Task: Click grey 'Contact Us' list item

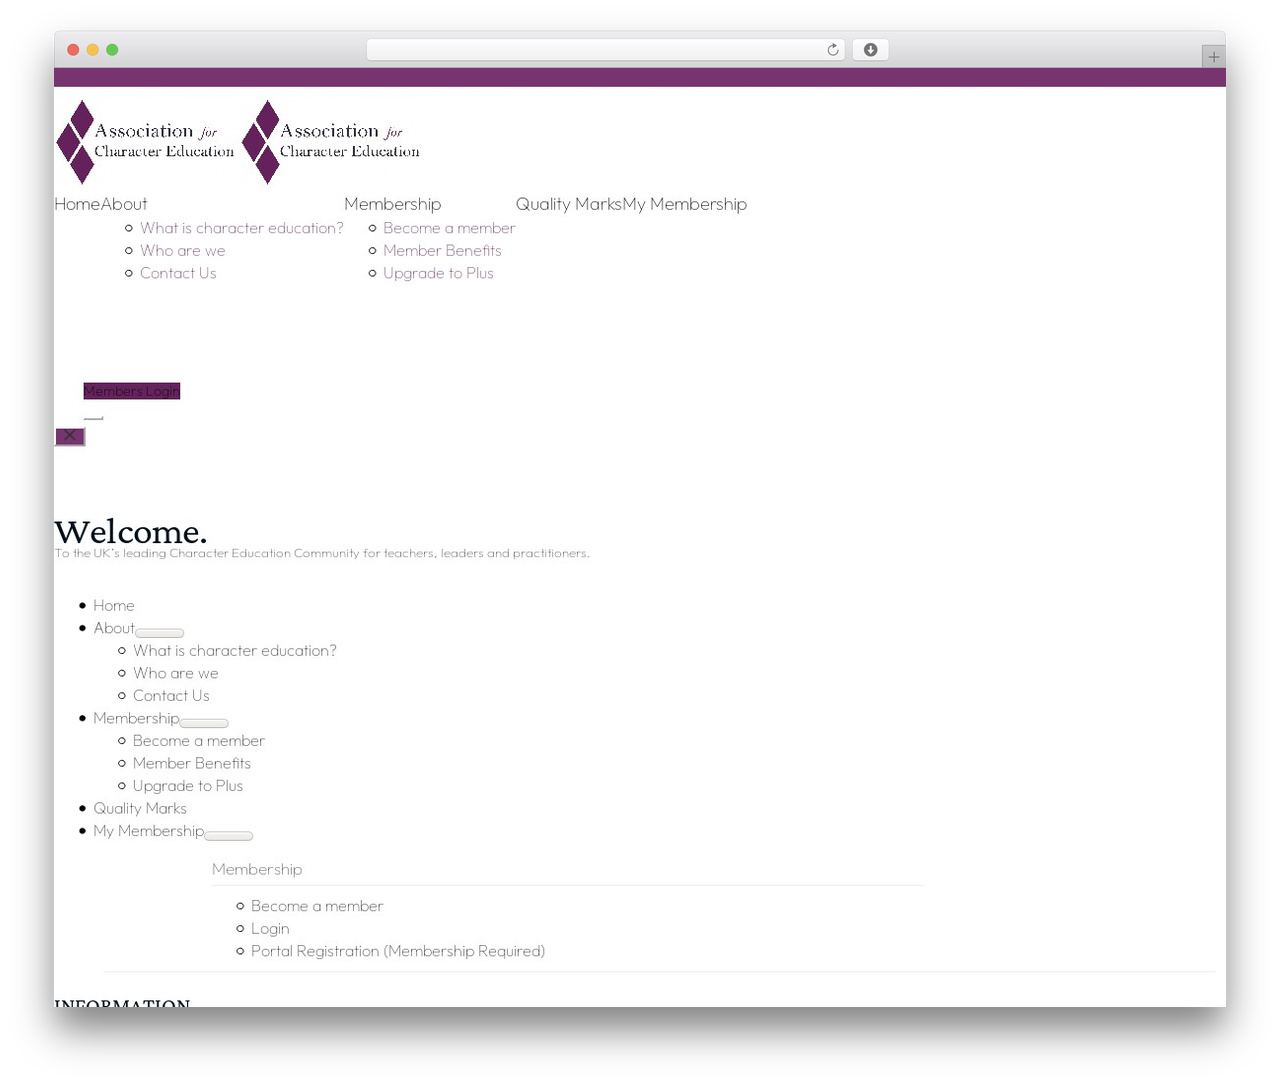Action: (171, 696)
